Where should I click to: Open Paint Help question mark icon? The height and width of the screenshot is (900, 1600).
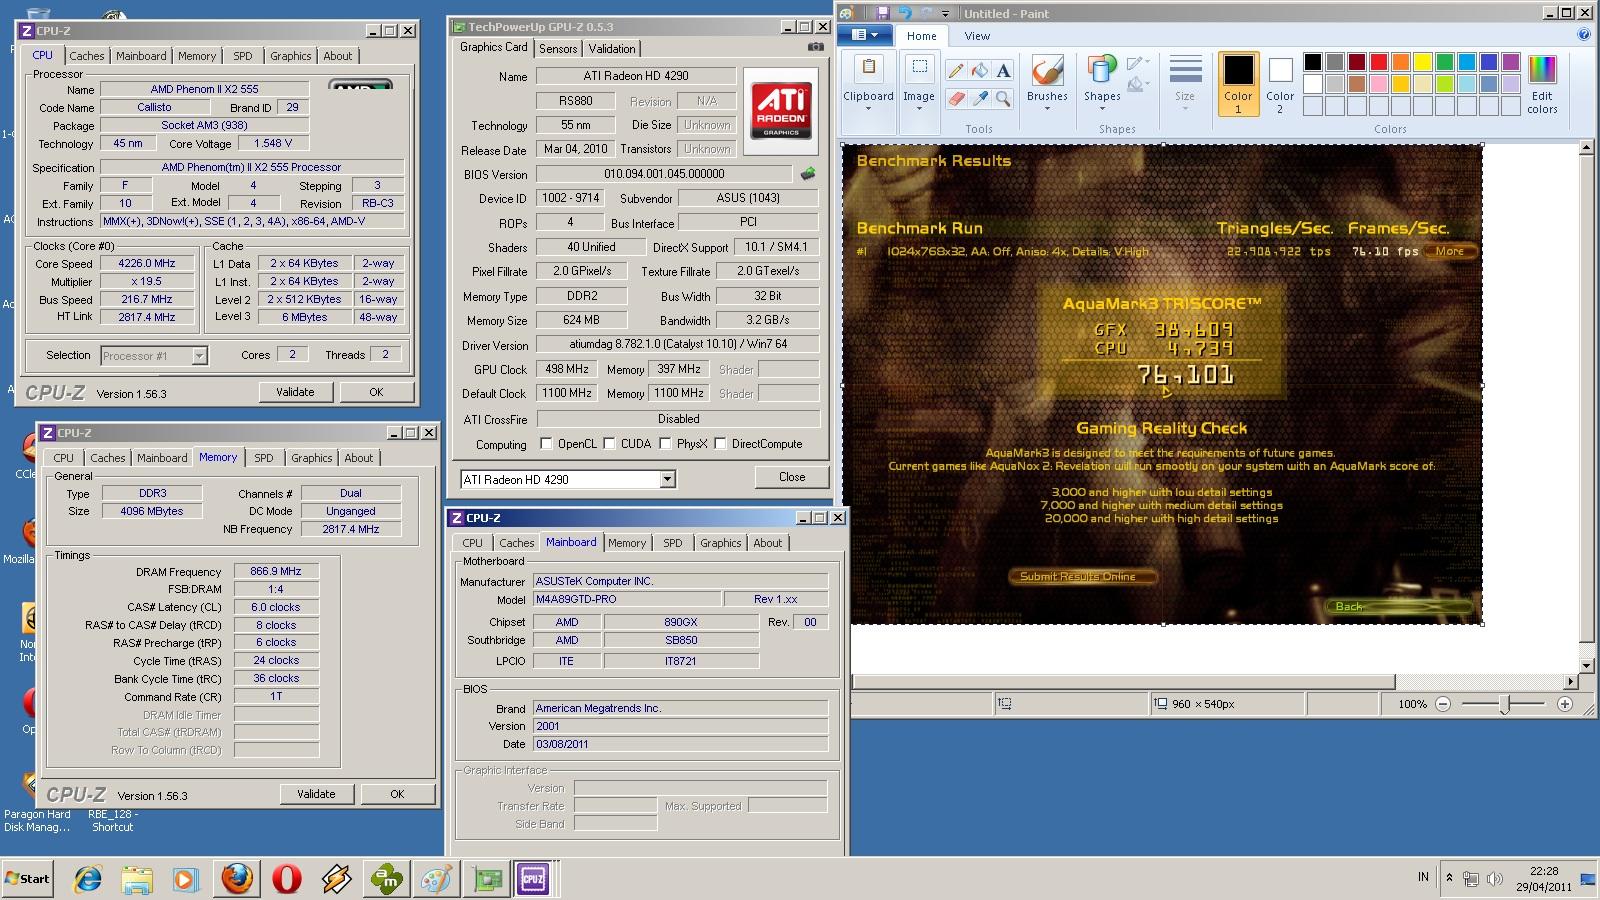coord(1584,35)
